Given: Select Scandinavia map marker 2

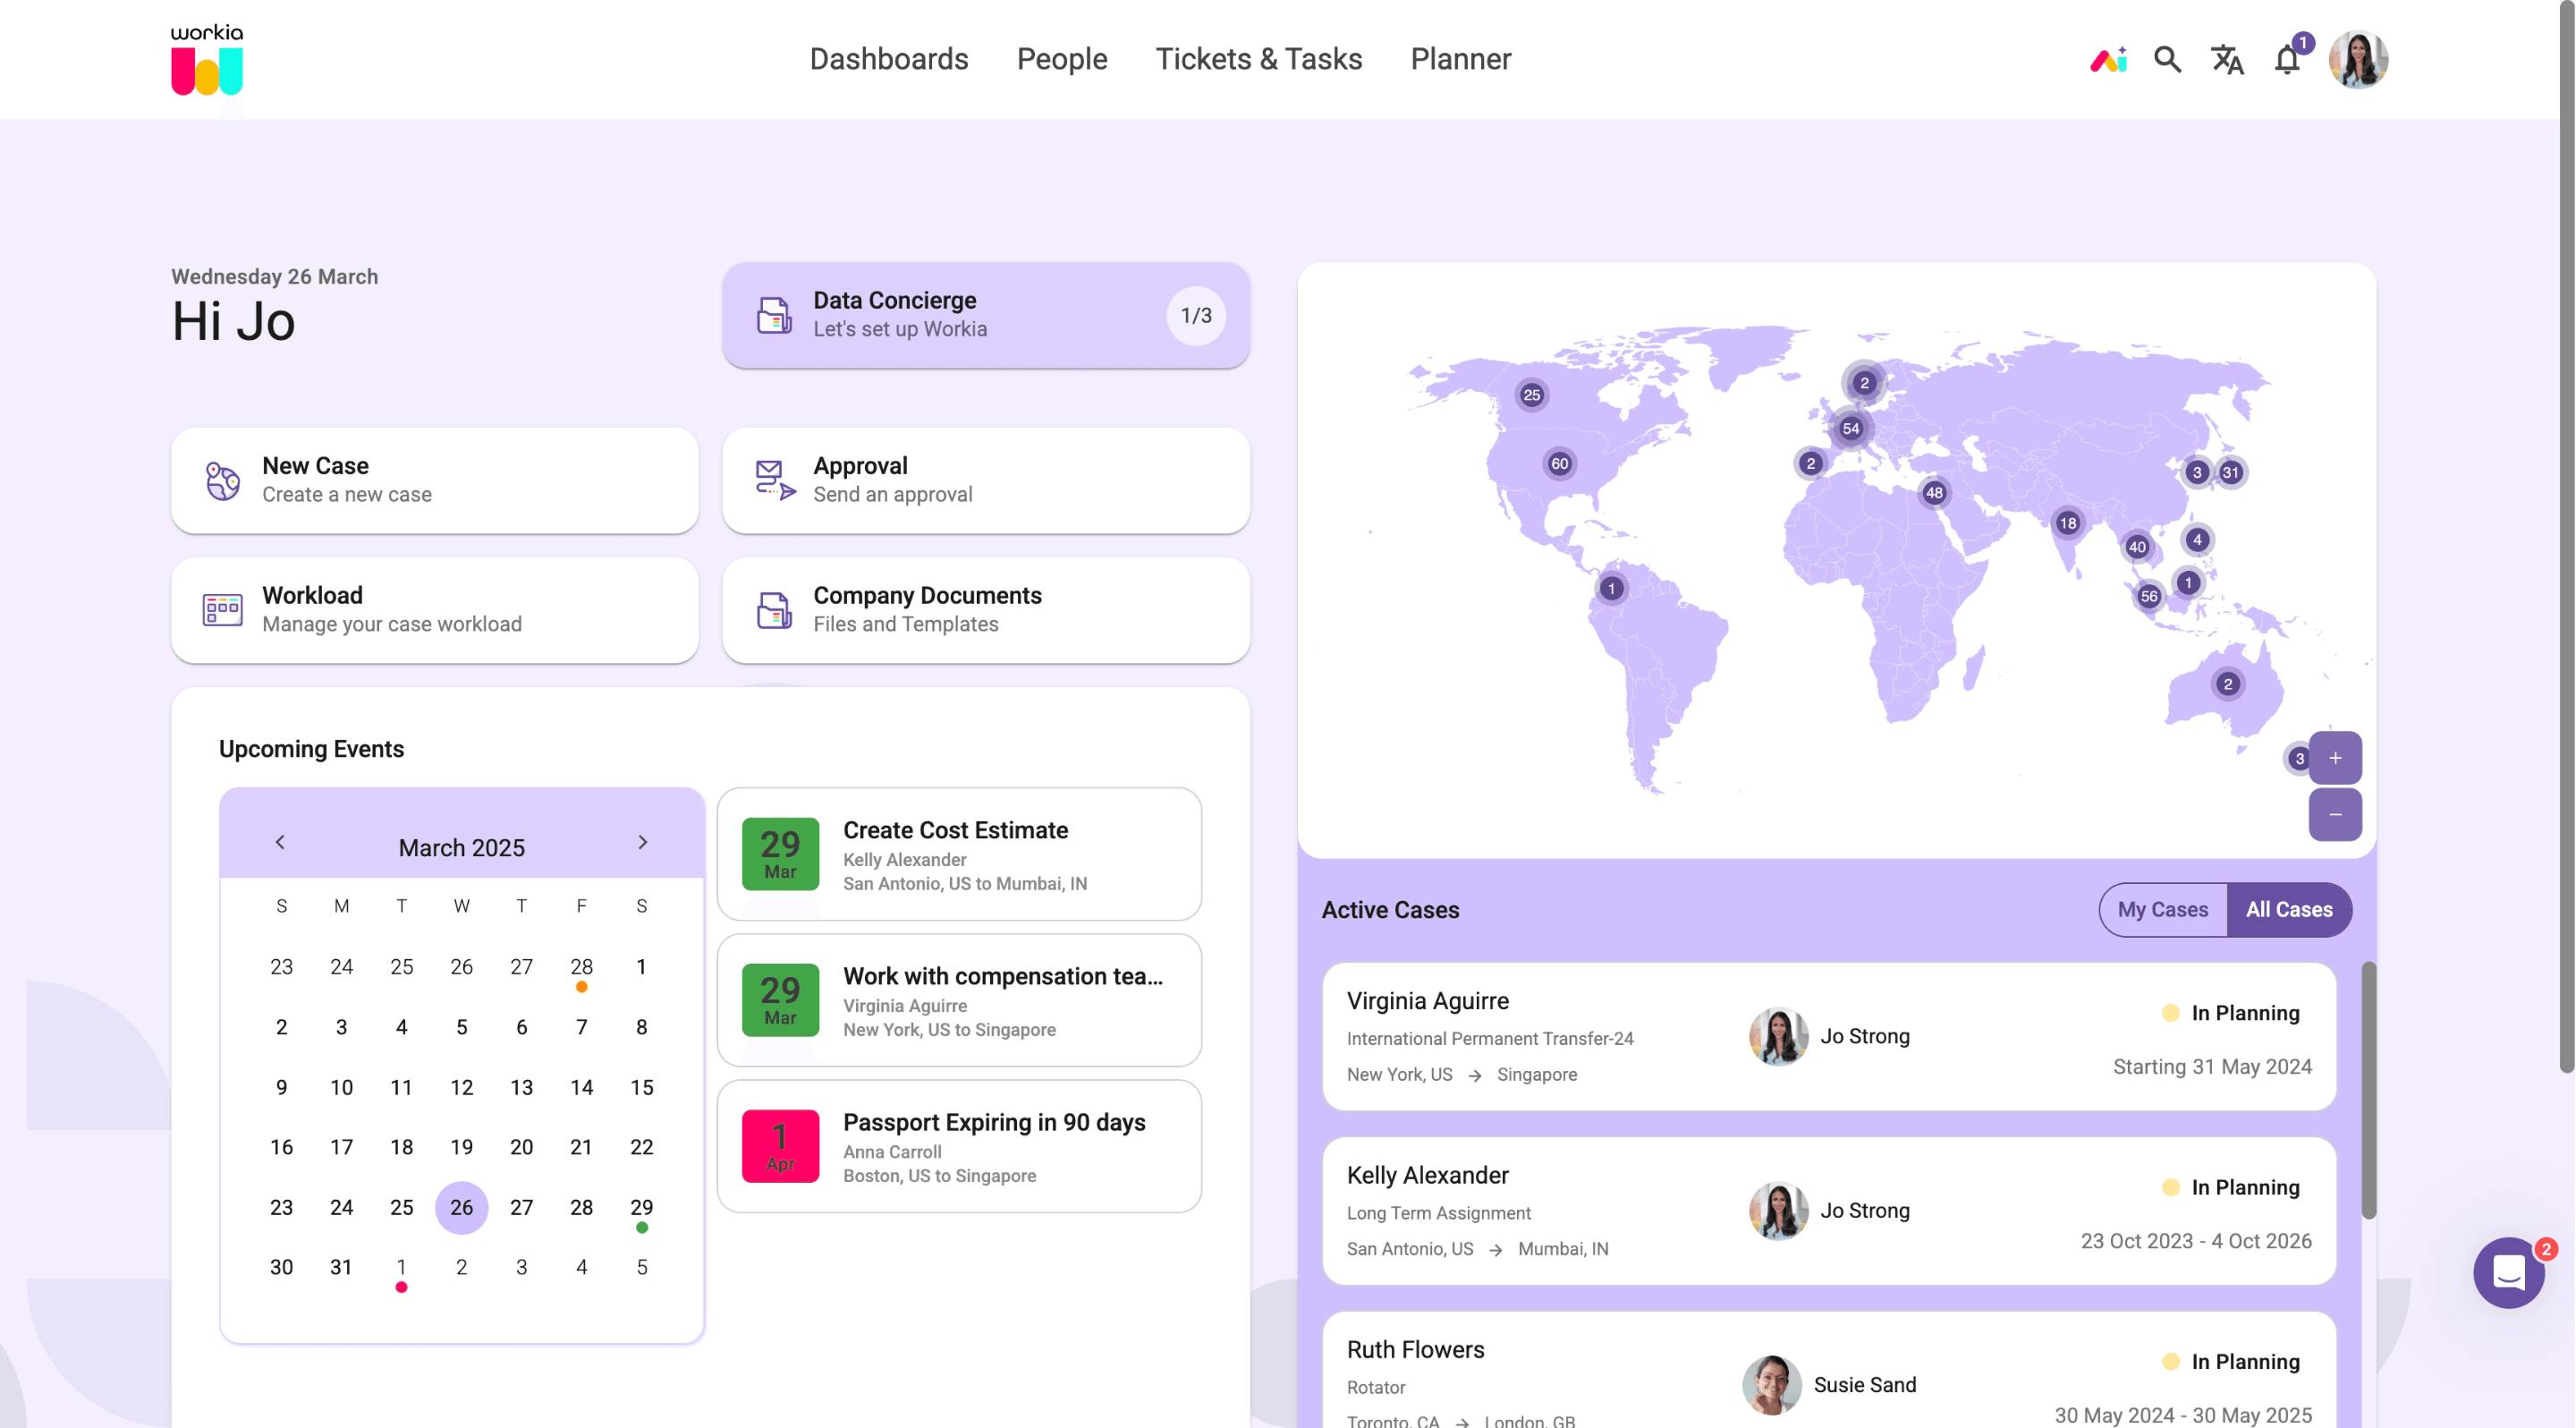Looking at the screenshot, I should 1864,383.
